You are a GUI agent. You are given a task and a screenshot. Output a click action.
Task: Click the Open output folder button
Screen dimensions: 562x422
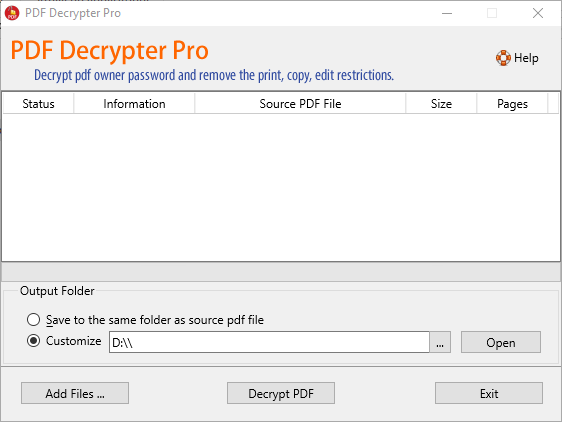coord(501,342)
